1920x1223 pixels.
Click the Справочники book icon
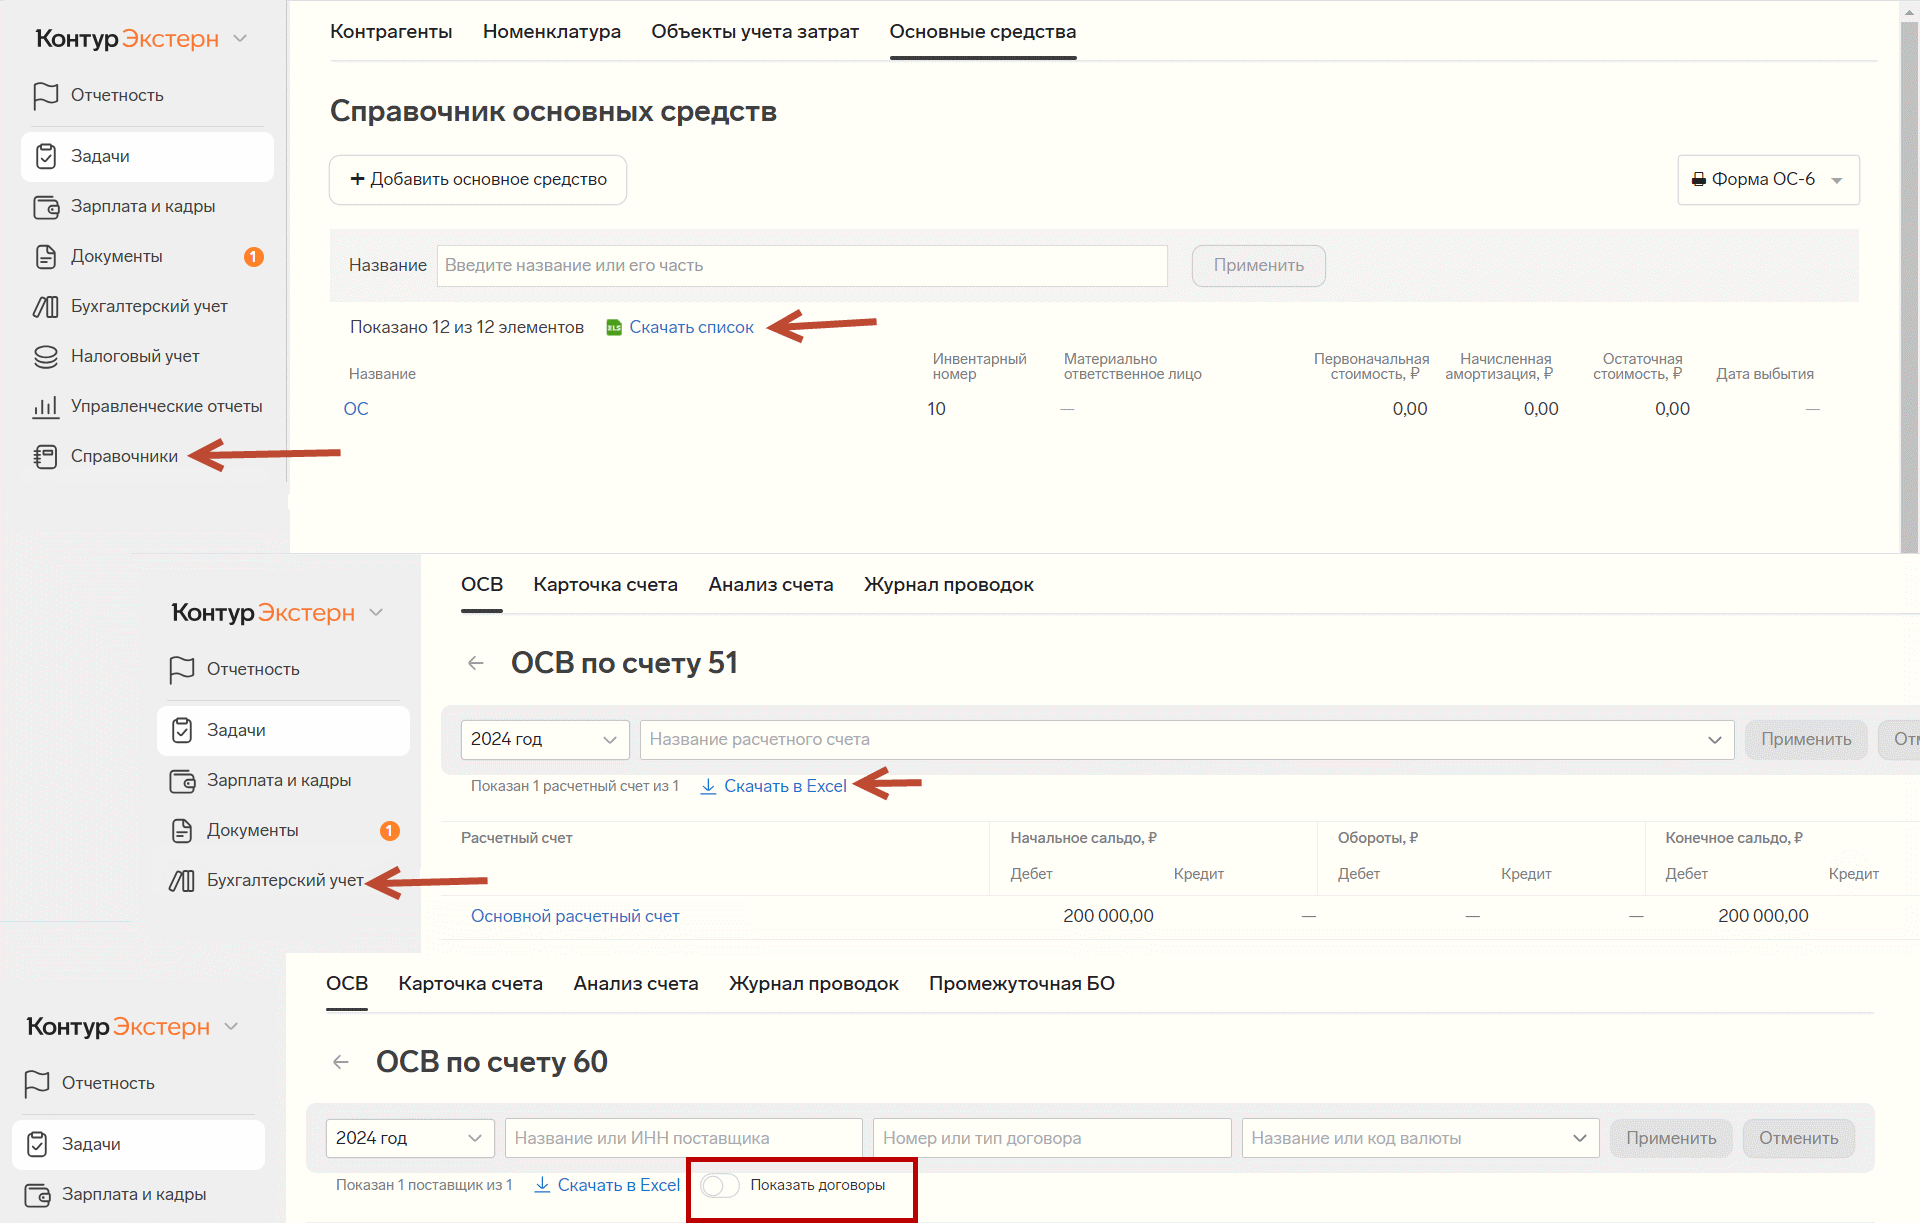45,457
